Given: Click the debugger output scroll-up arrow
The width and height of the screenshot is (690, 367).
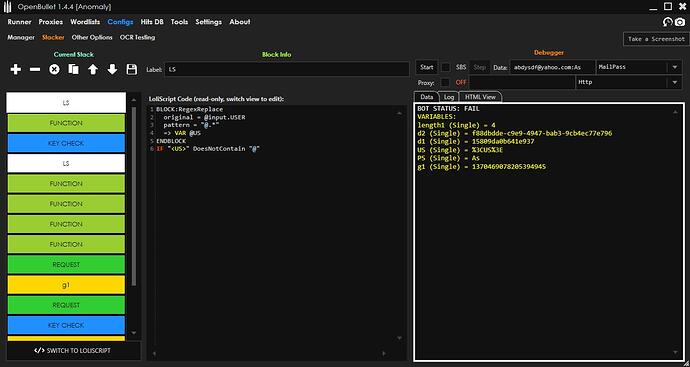Looking at the screenshot, I should click(675, 112).
